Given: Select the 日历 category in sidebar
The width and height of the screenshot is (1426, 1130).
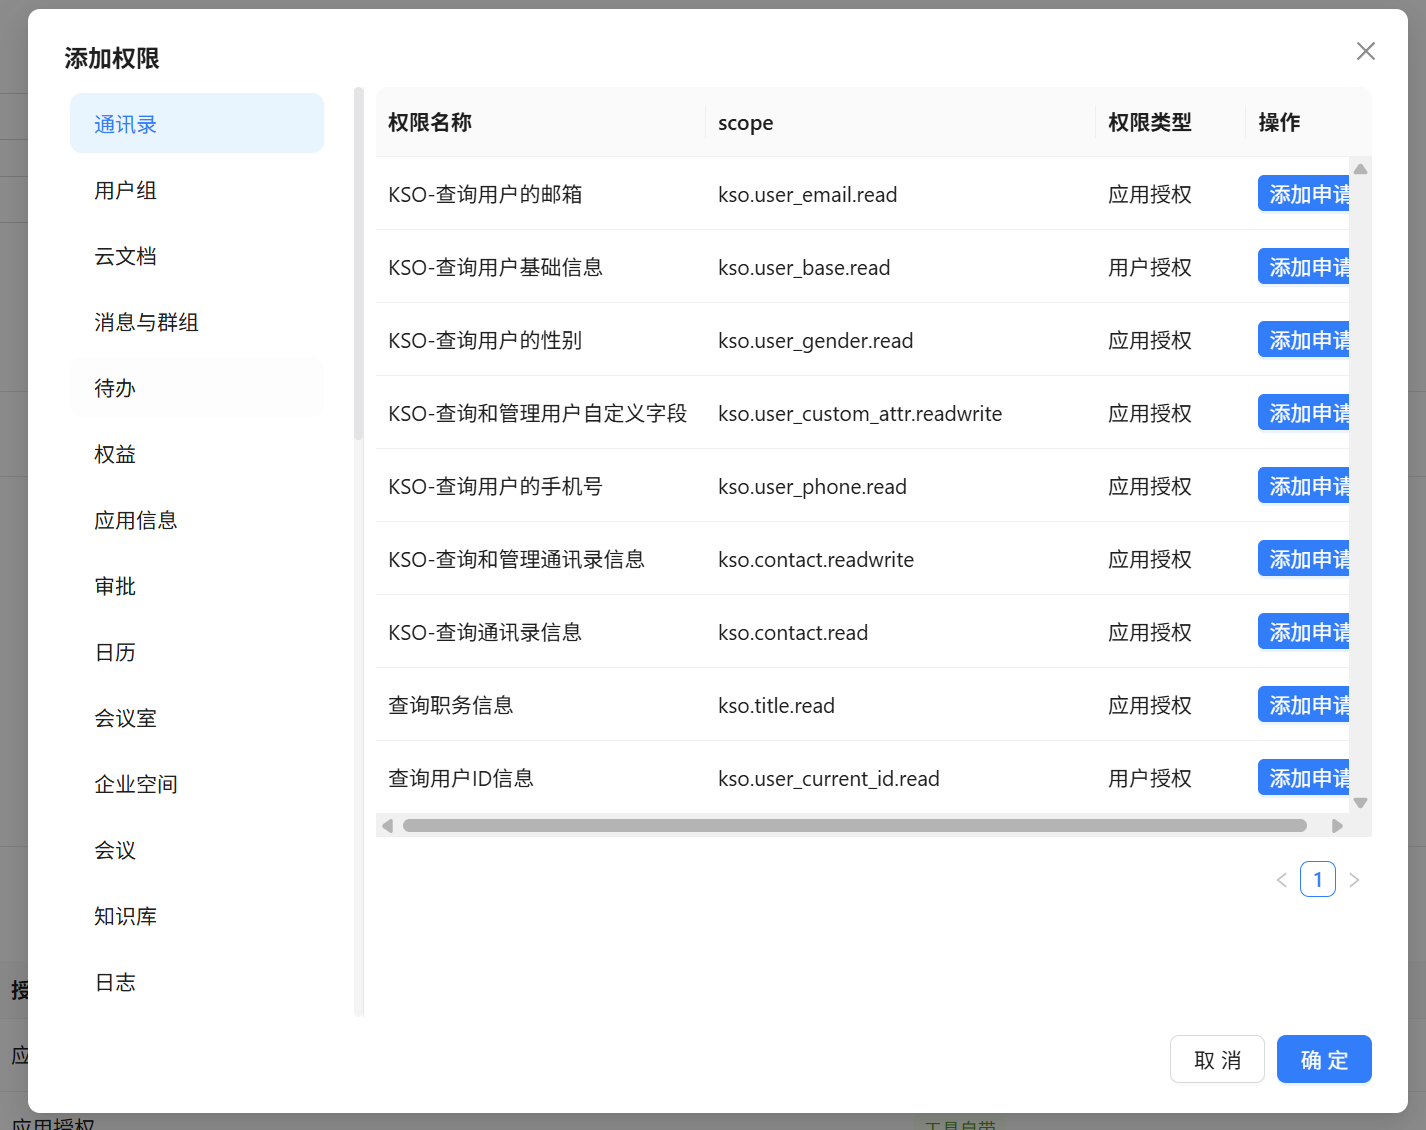Looking at the screenshot, I should tap(115, 653).
